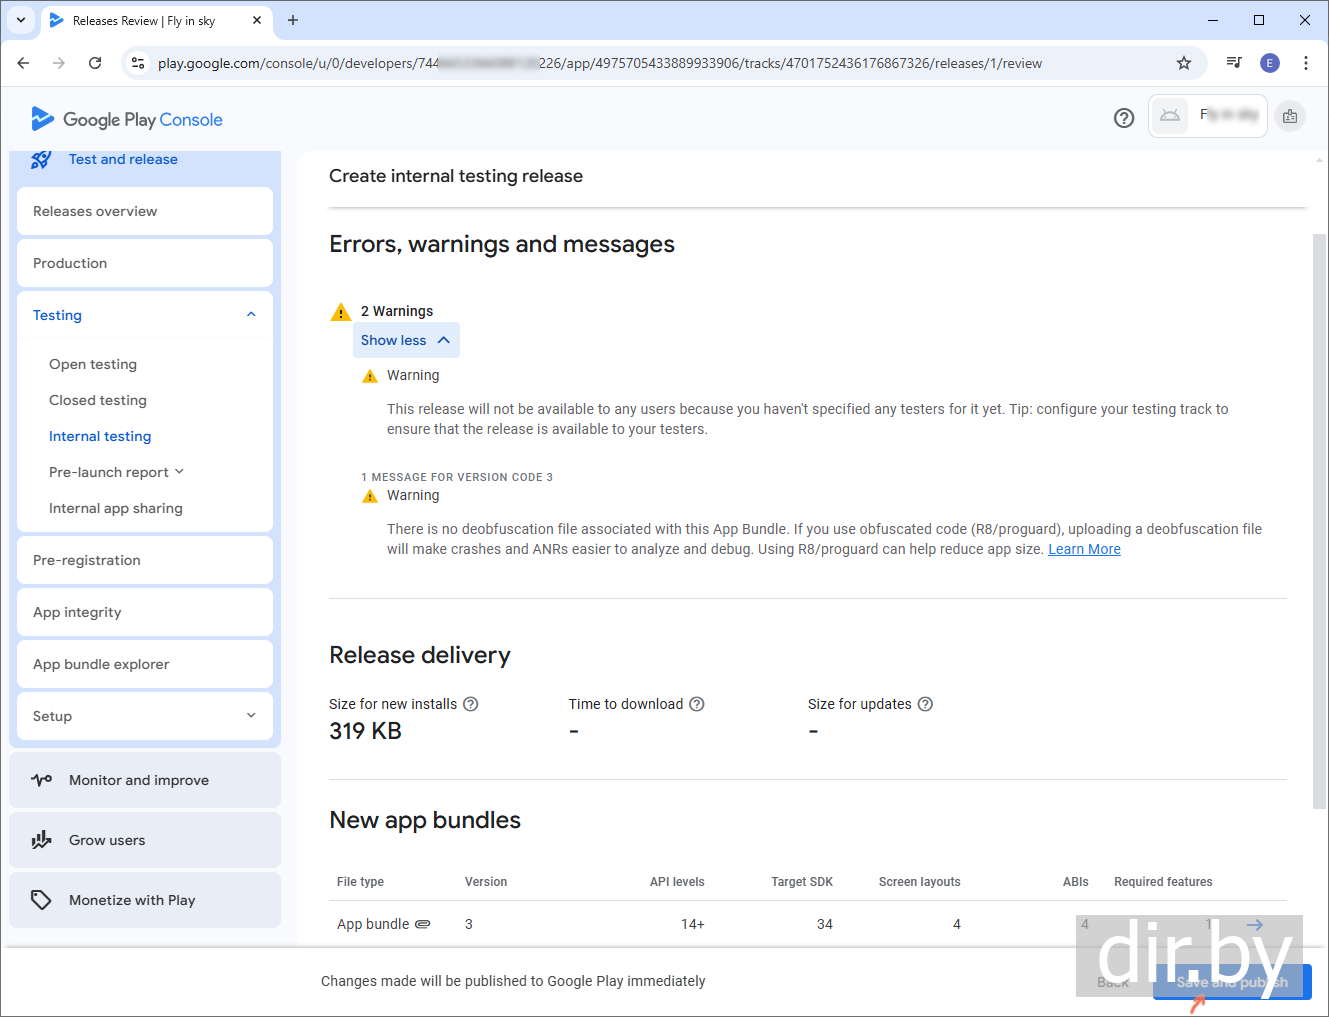The width and height of the screenshot is (1329, 1017).
Task: Click the Google Play Console logo
Action: 127,119
